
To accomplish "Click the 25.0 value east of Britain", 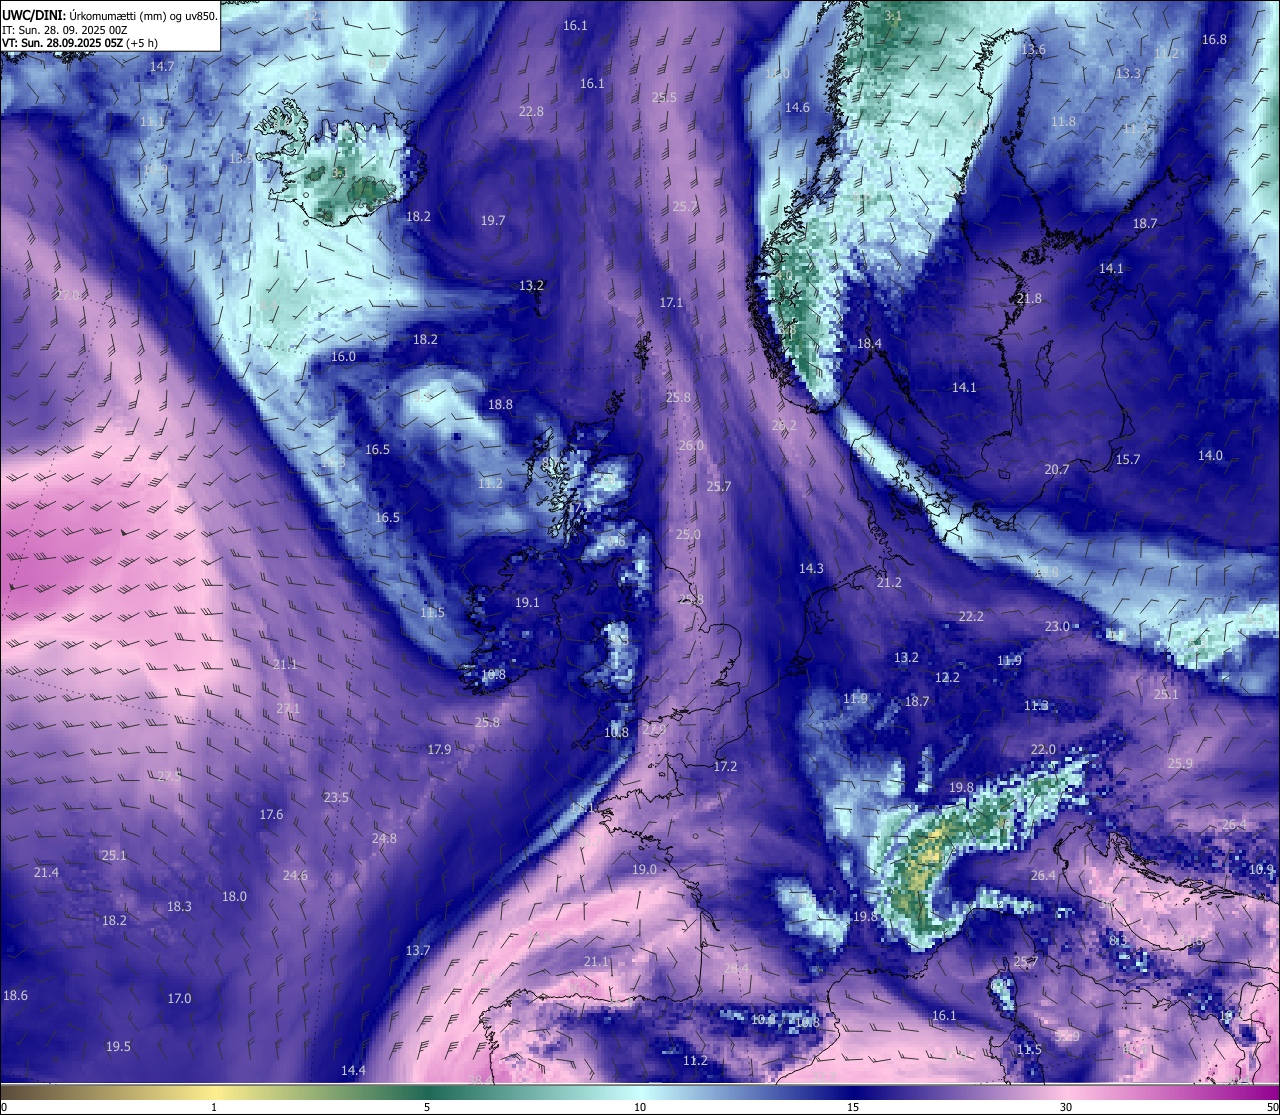I will click(688, 534).
